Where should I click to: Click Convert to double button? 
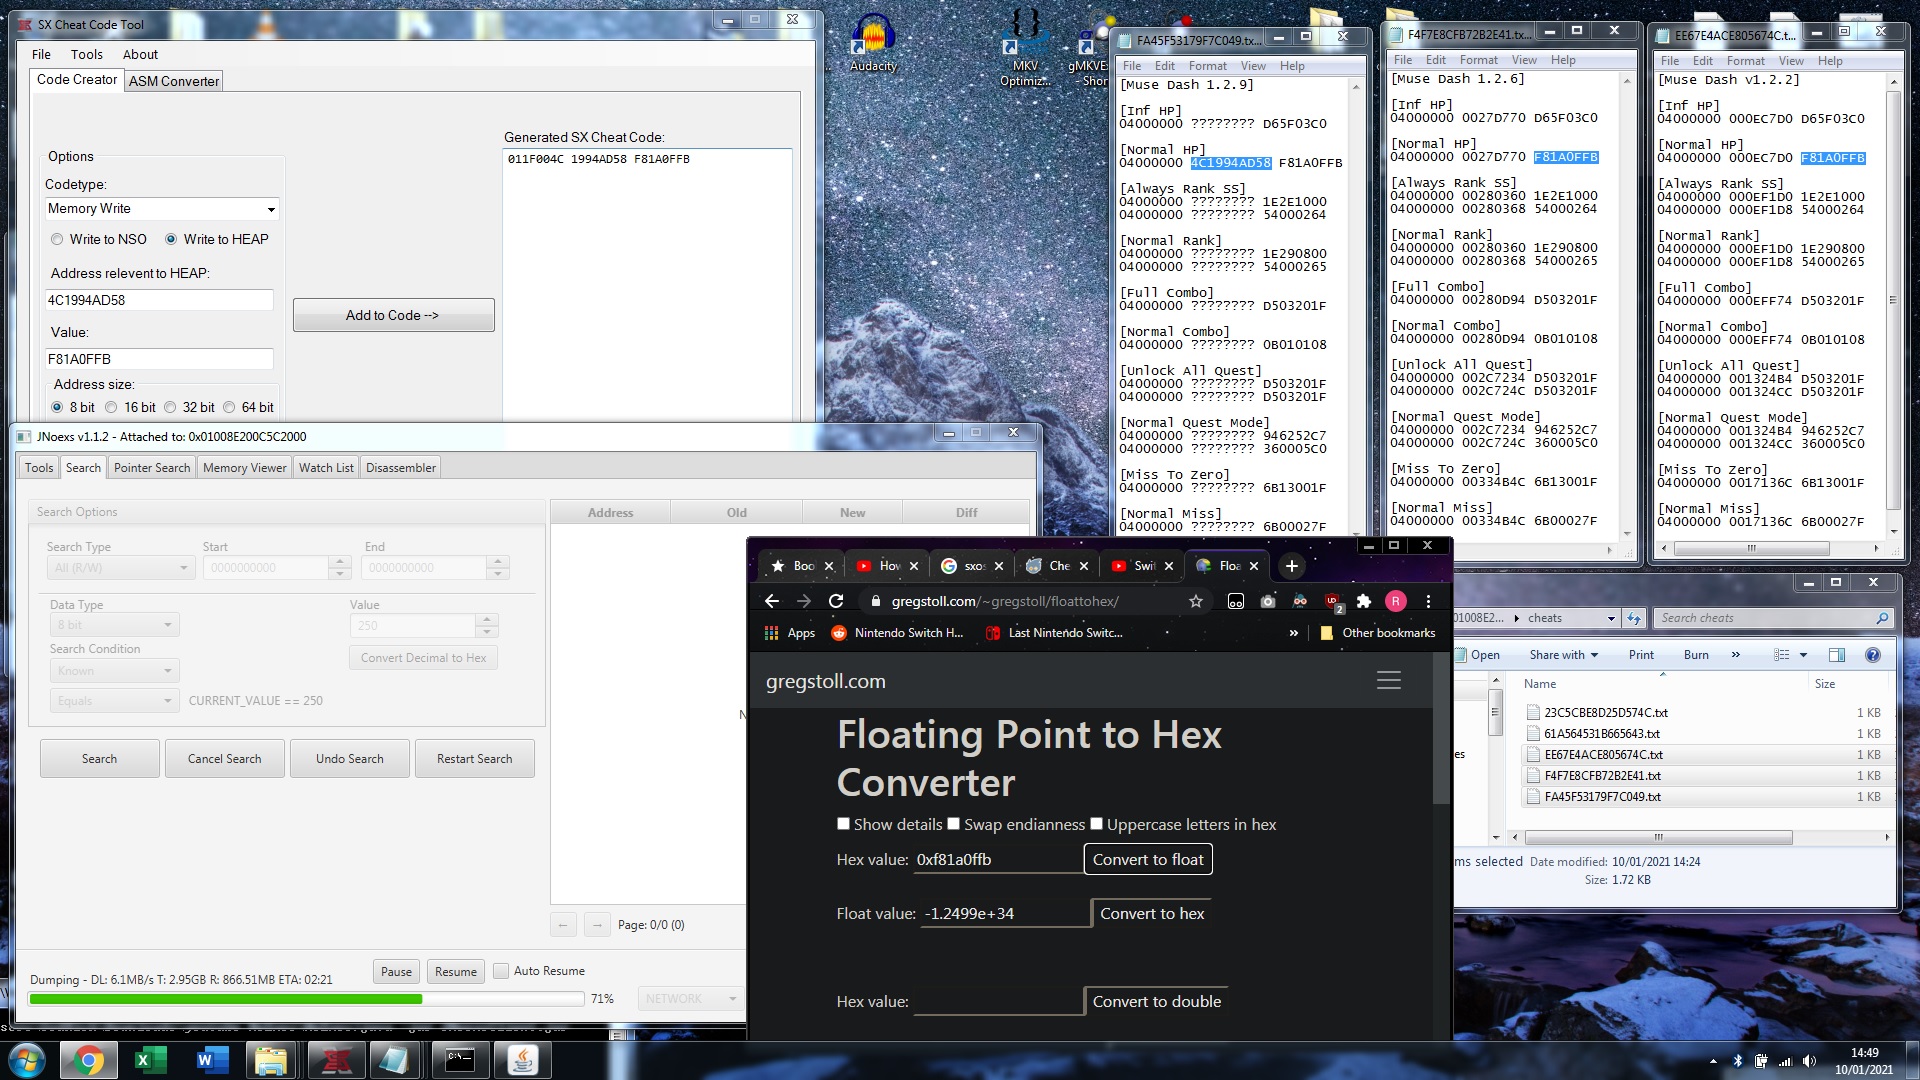coord(1156,1002)
